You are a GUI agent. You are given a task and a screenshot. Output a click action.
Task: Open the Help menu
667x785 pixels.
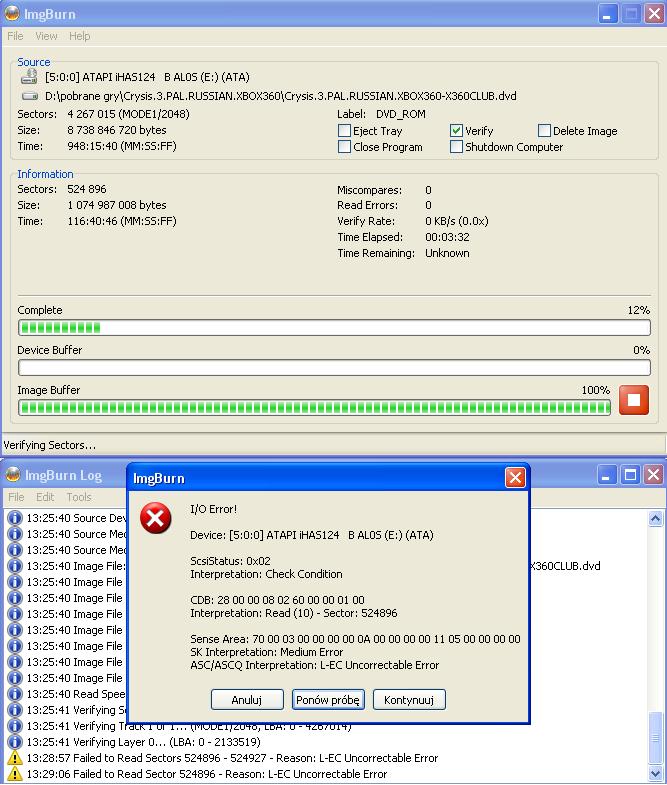point(79,36)
